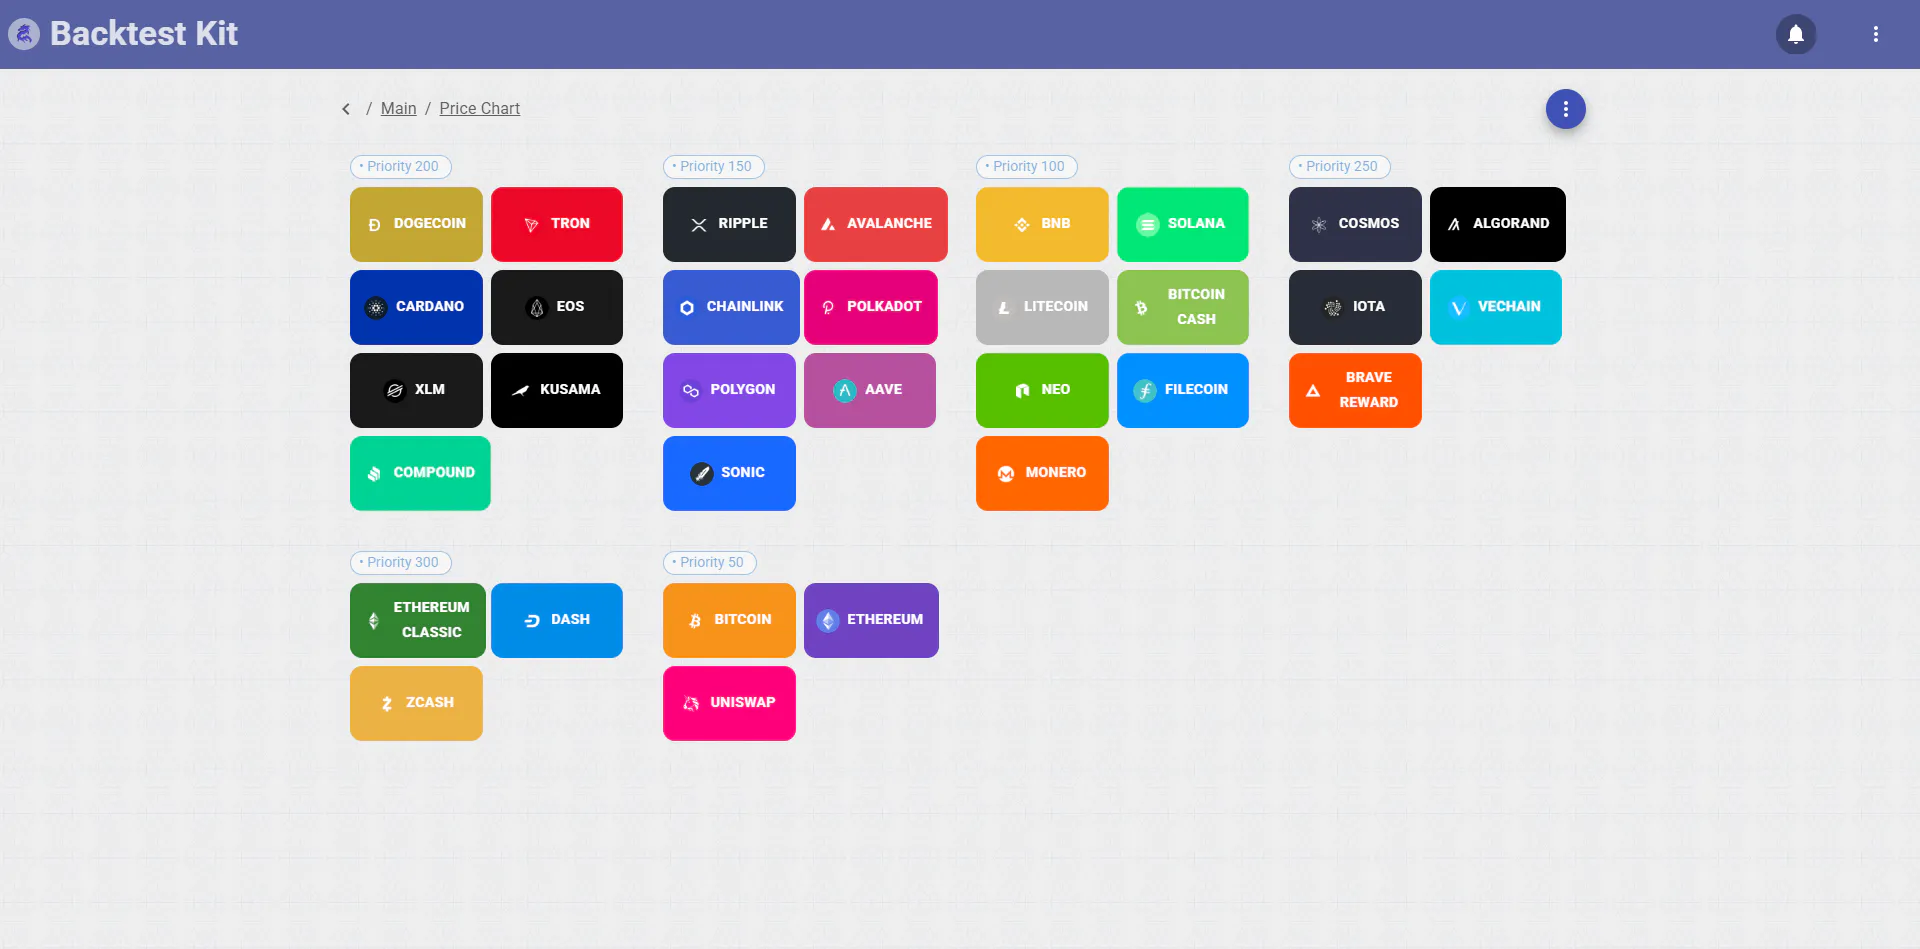Click the Chainlink hexagon icon

click(x=687, y=308)
